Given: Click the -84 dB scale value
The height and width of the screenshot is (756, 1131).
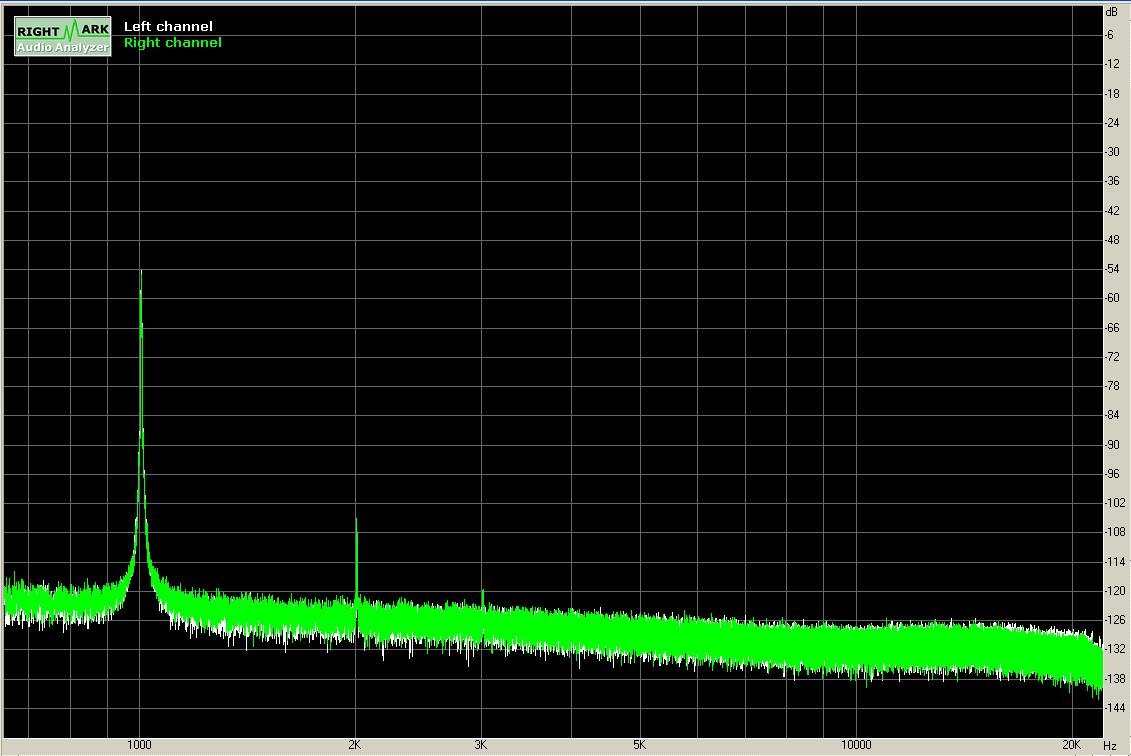Looking at the screenshot, I should click(1112, 416).
